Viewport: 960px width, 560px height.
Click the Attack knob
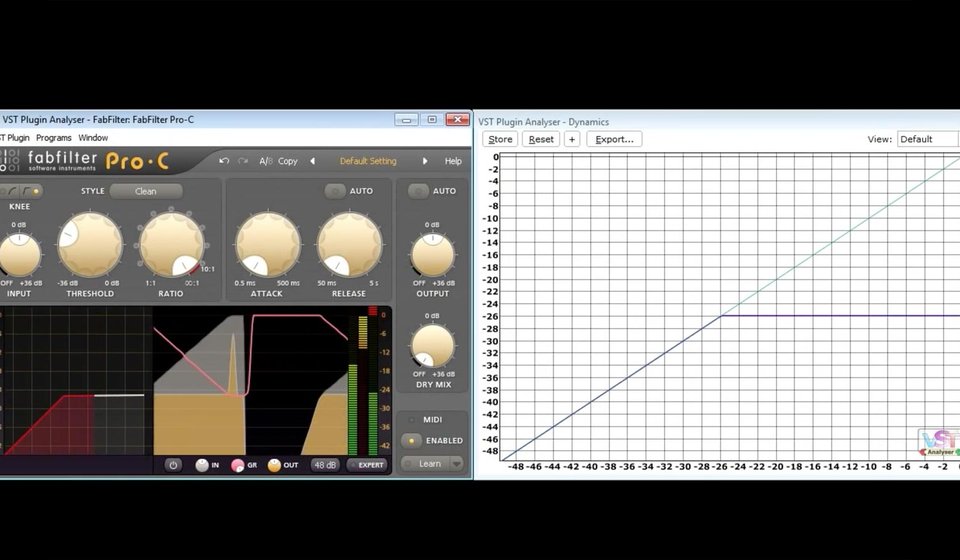[268, 244]
